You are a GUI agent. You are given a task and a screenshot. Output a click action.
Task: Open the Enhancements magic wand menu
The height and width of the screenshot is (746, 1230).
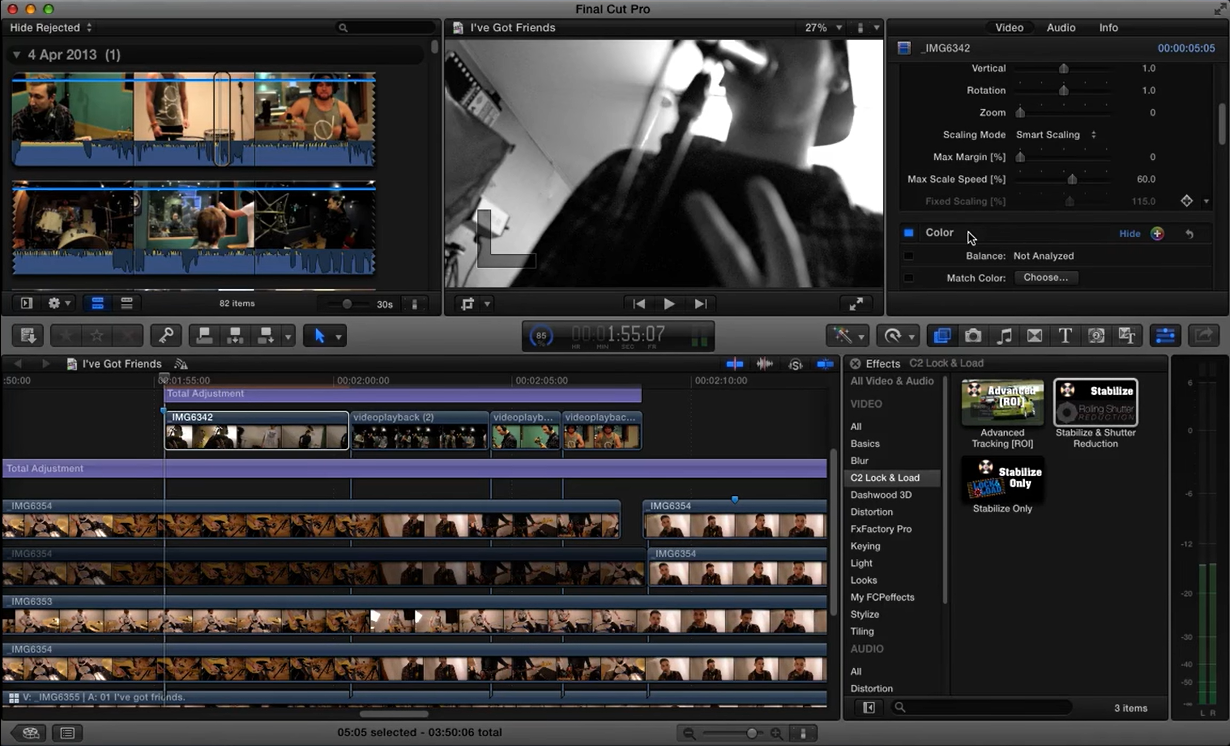click(846, 336)
